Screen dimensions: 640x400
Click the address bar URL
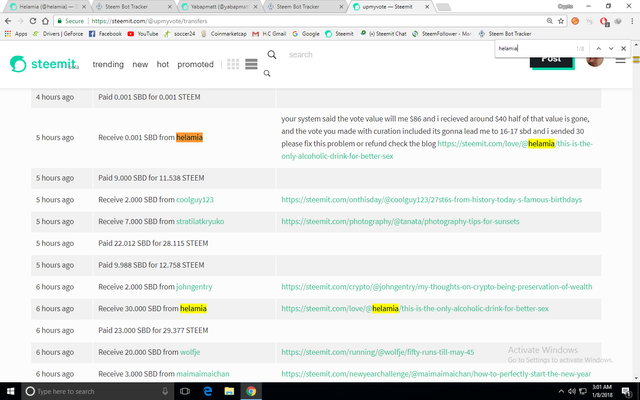tap(149, 21)
